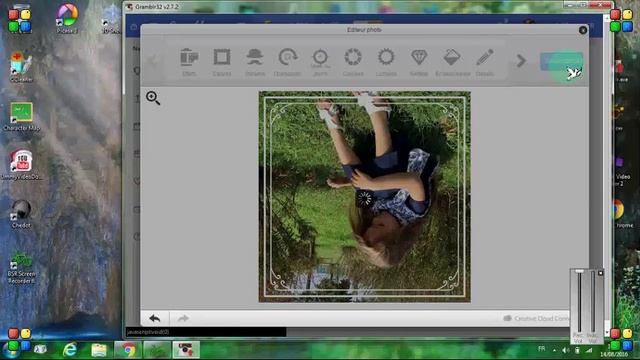Open the tray speaker volume icon
Viewport: 640px width, 360px height.
click(x=565, y=350)
